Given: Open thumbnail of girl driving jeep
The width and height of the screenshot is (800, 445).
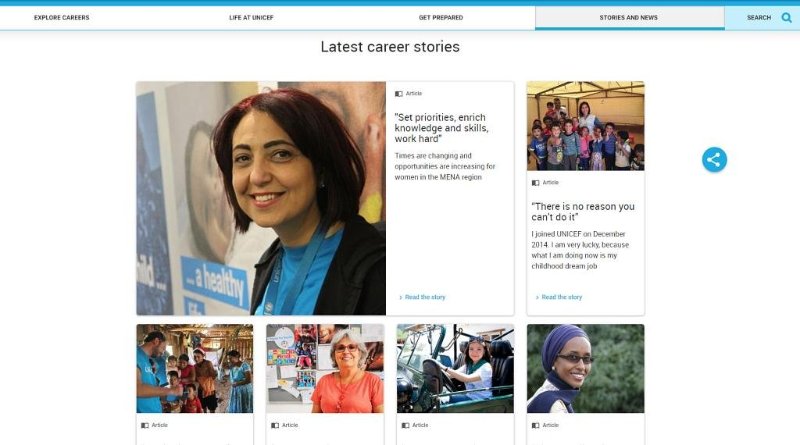Looking at the screenshot, I should coord(455,368).
